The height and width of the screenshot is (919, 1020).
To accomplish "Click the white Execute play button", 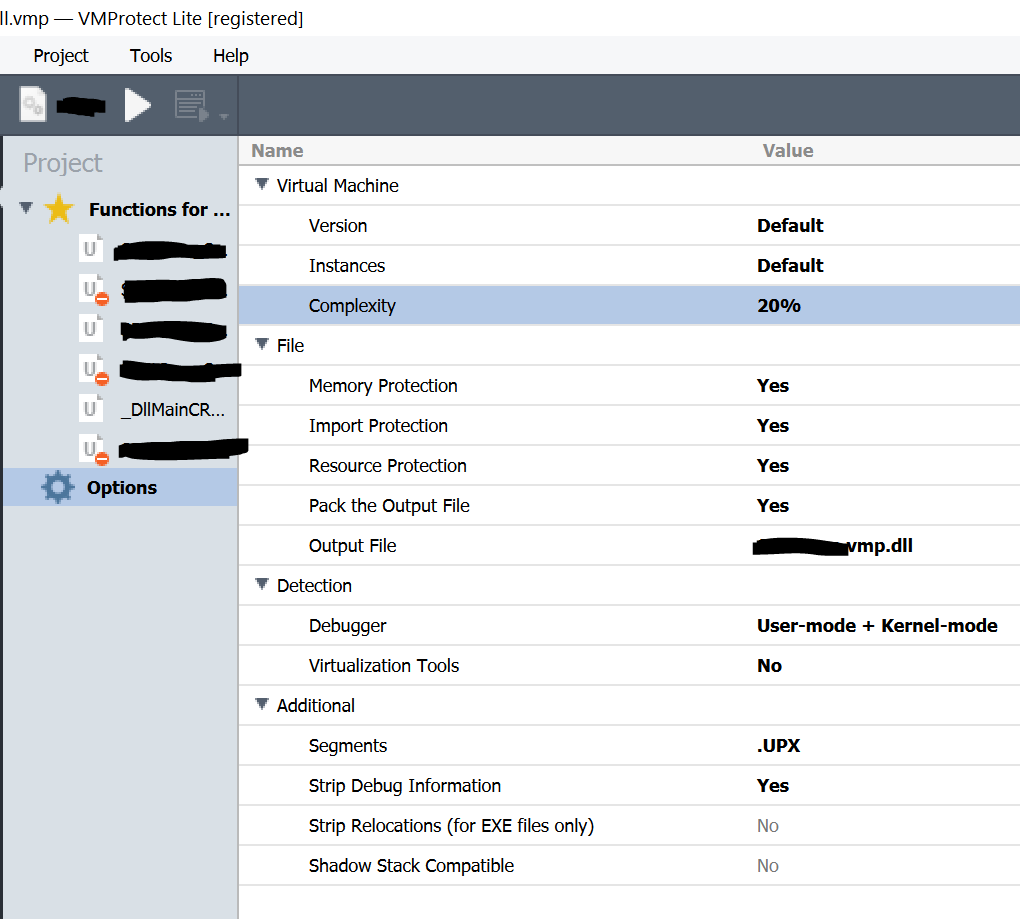I will [138, 105].
